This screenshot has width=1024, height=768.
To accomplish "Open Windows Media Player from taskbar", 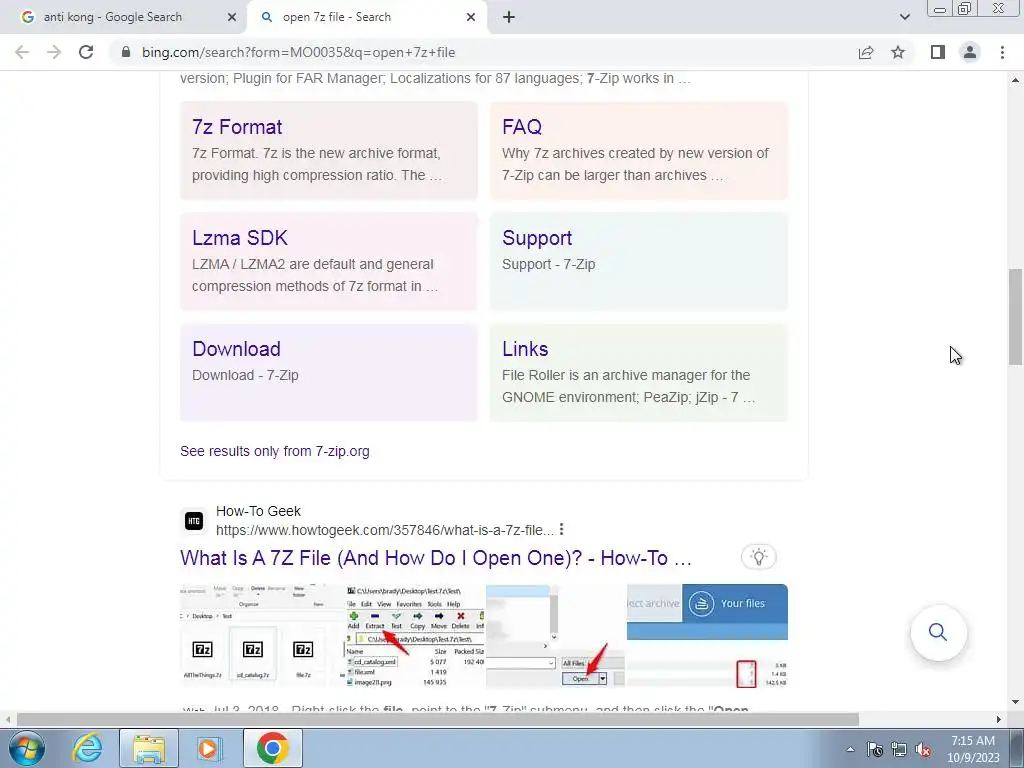I will (209, 748).
